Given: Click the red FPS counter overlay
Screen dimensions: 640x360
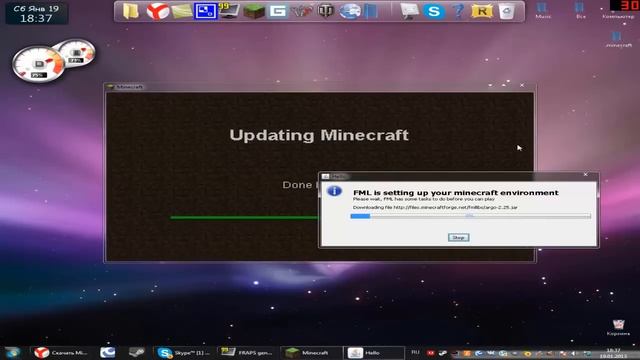Looking at the screenshot, I should [x=625, y=5].
